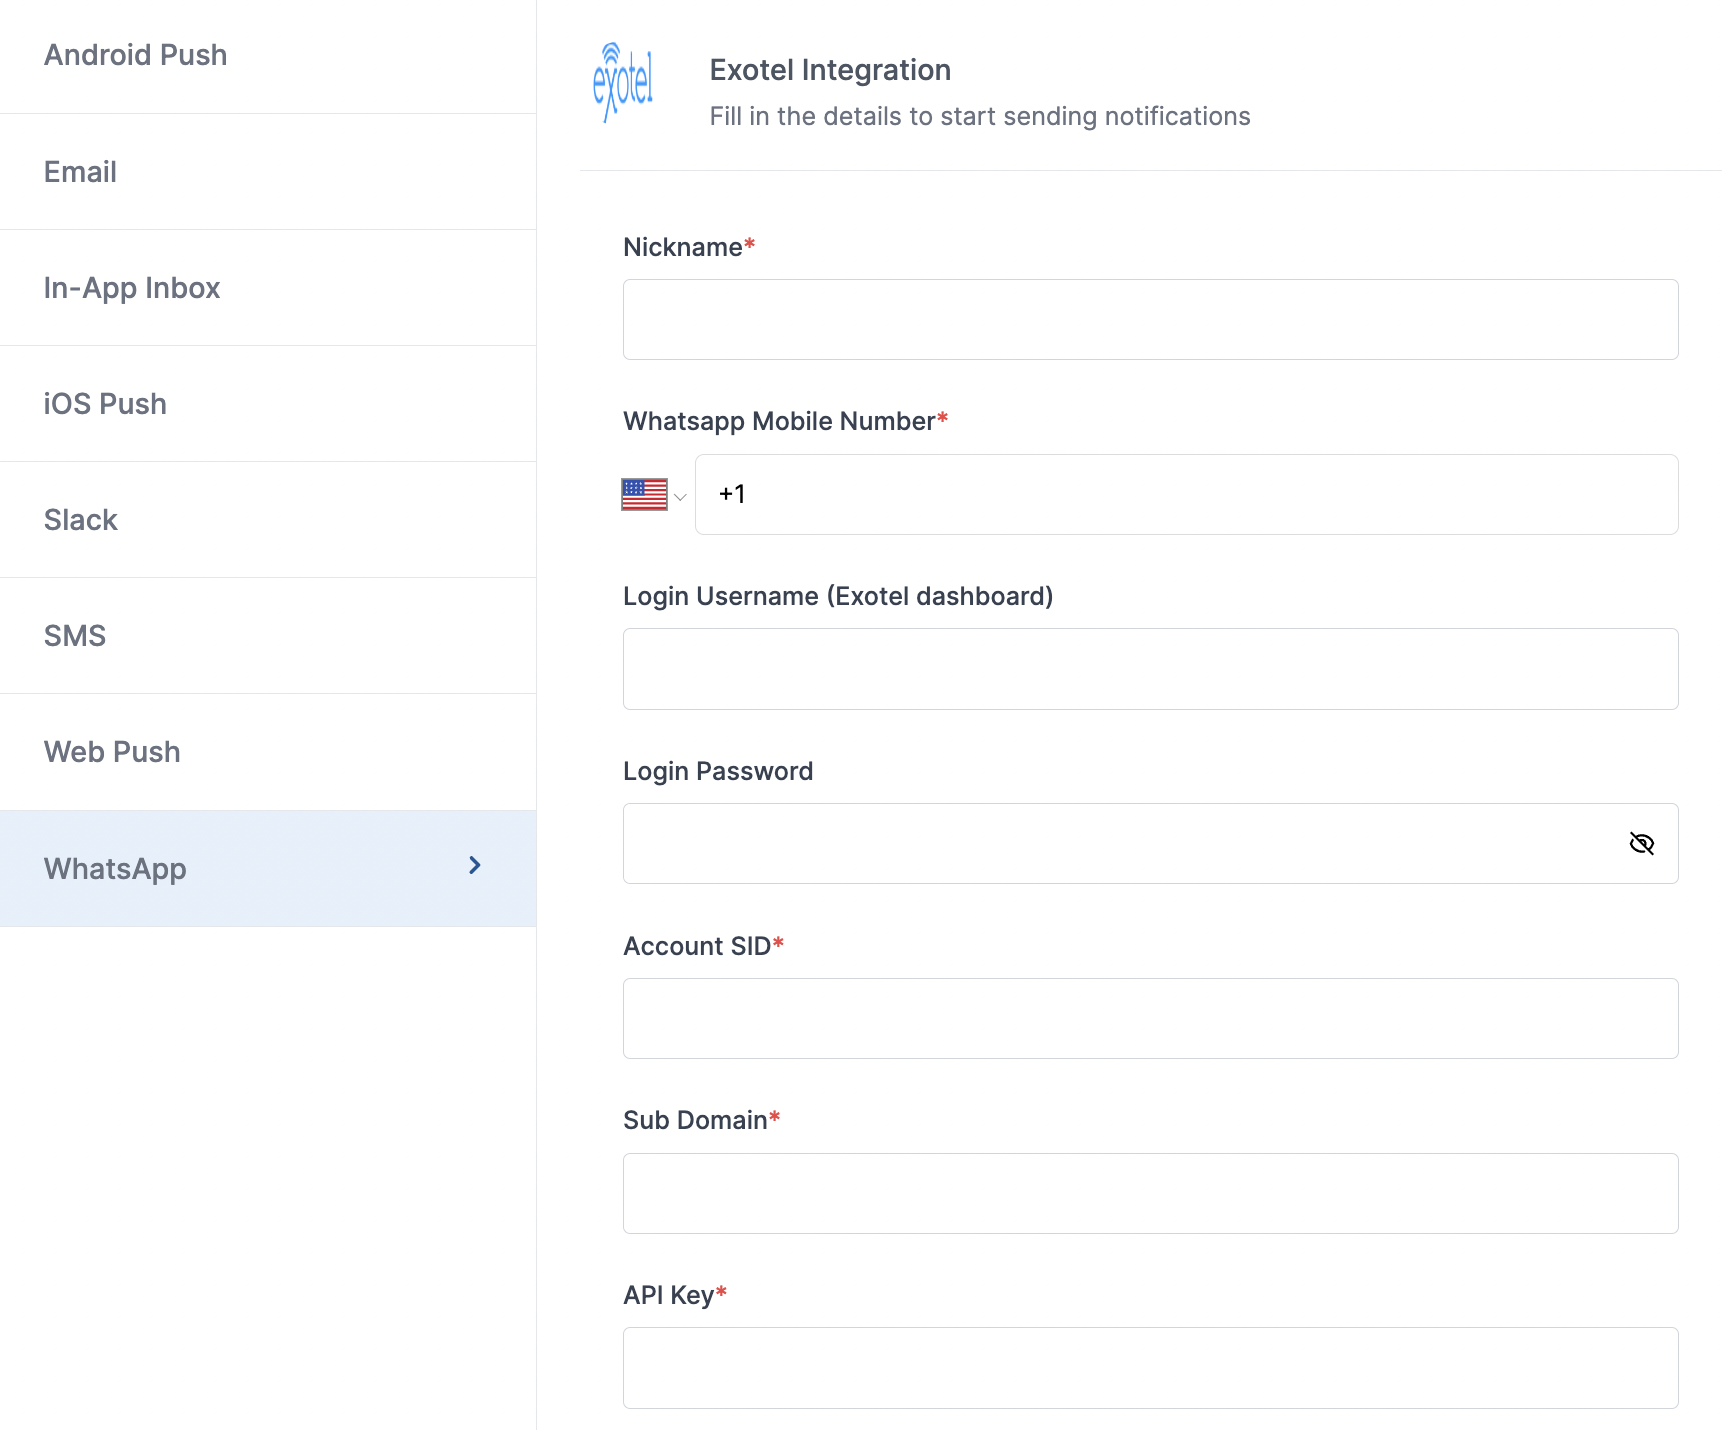Screen dimensions: 1722x1430
Task: Focus the Login Username field
Action: [x=1150, y=669]
